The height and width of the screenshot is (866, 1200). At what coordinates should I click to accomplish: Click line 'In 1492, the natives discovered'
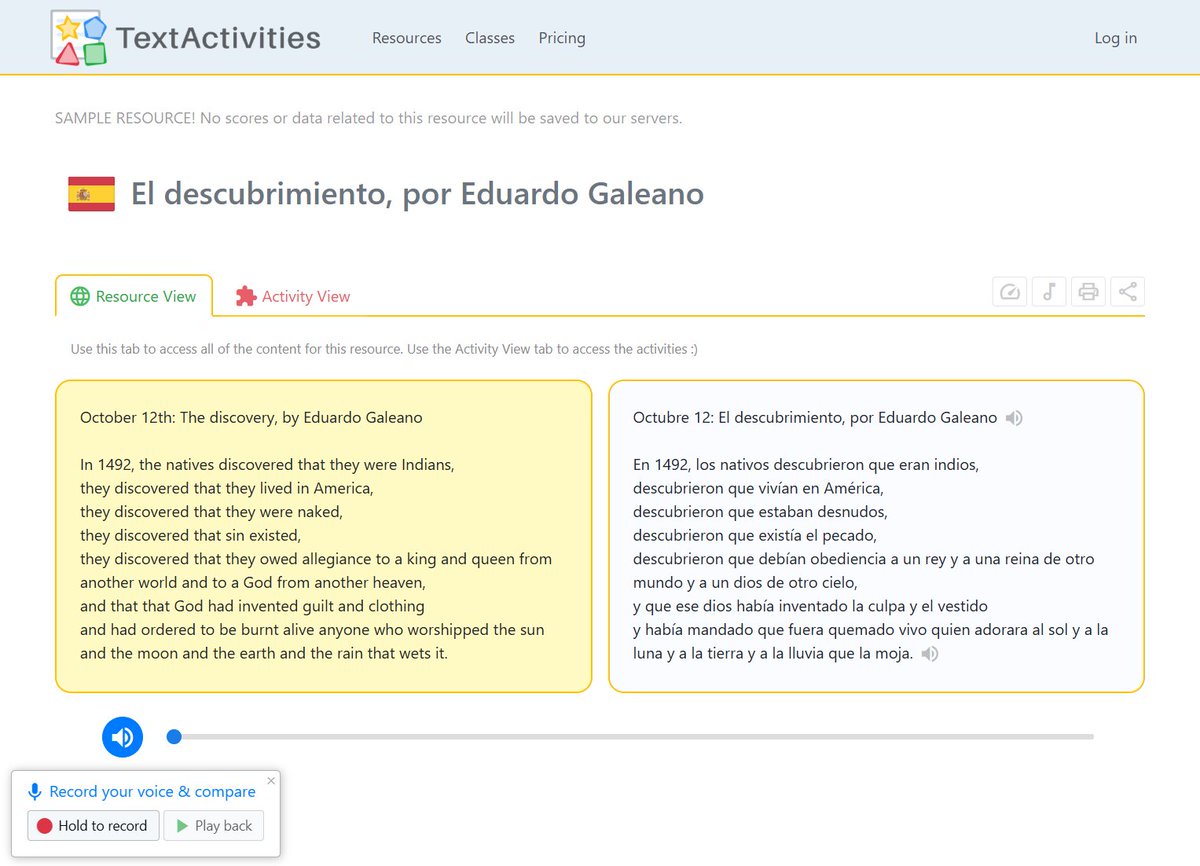pos(267,465)
